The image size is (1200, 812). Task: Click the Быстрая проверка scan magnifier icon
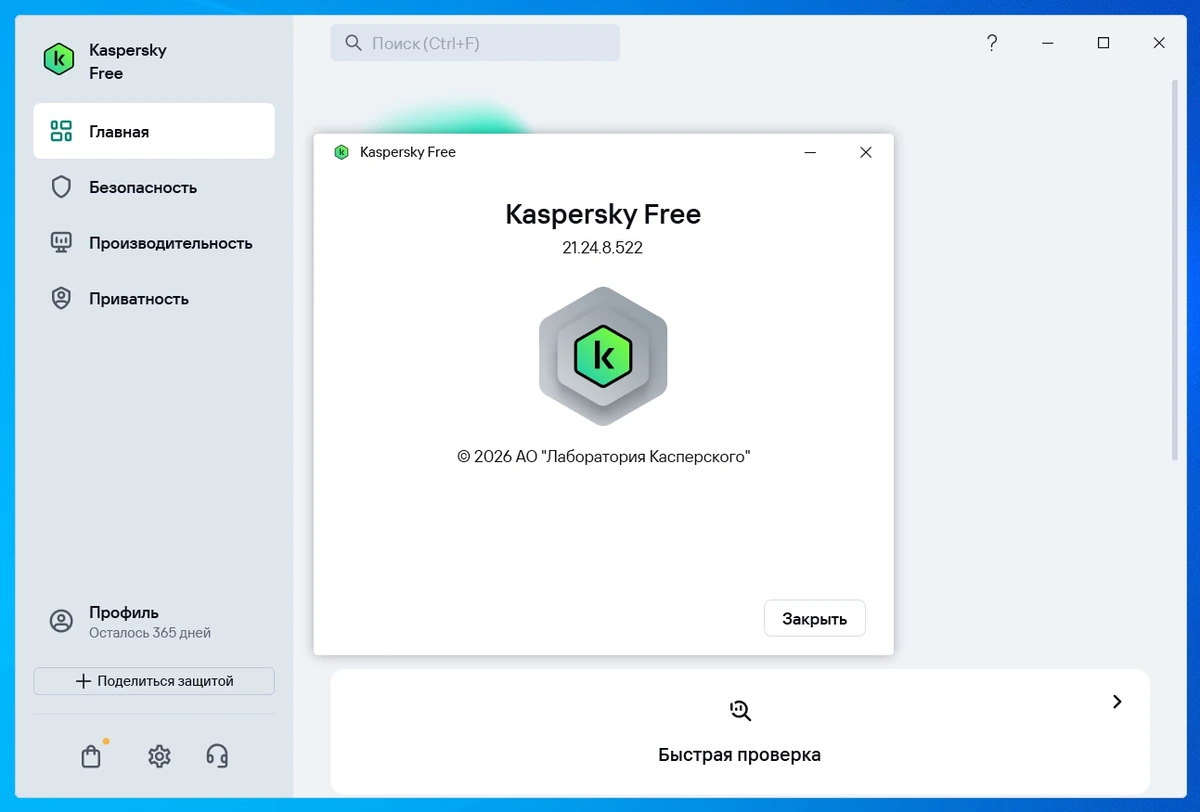pos(740,710)
